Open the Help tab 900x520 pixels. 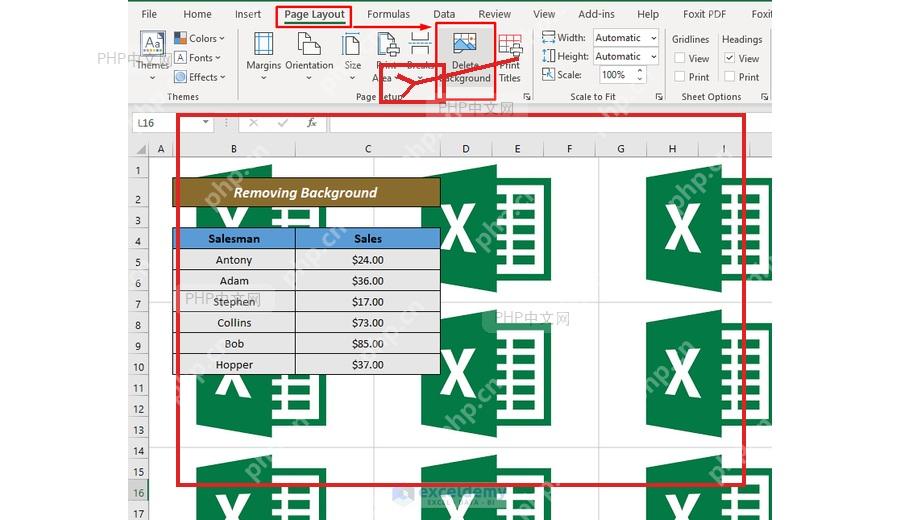click(x=647, y=14)
